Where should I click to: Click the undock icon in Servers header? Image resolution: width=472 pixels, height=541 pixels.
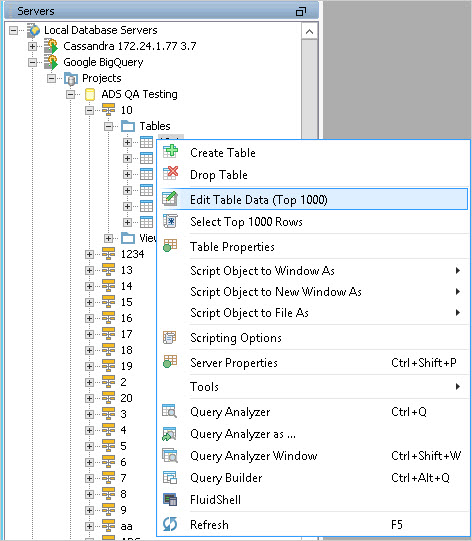click(301, 11)
